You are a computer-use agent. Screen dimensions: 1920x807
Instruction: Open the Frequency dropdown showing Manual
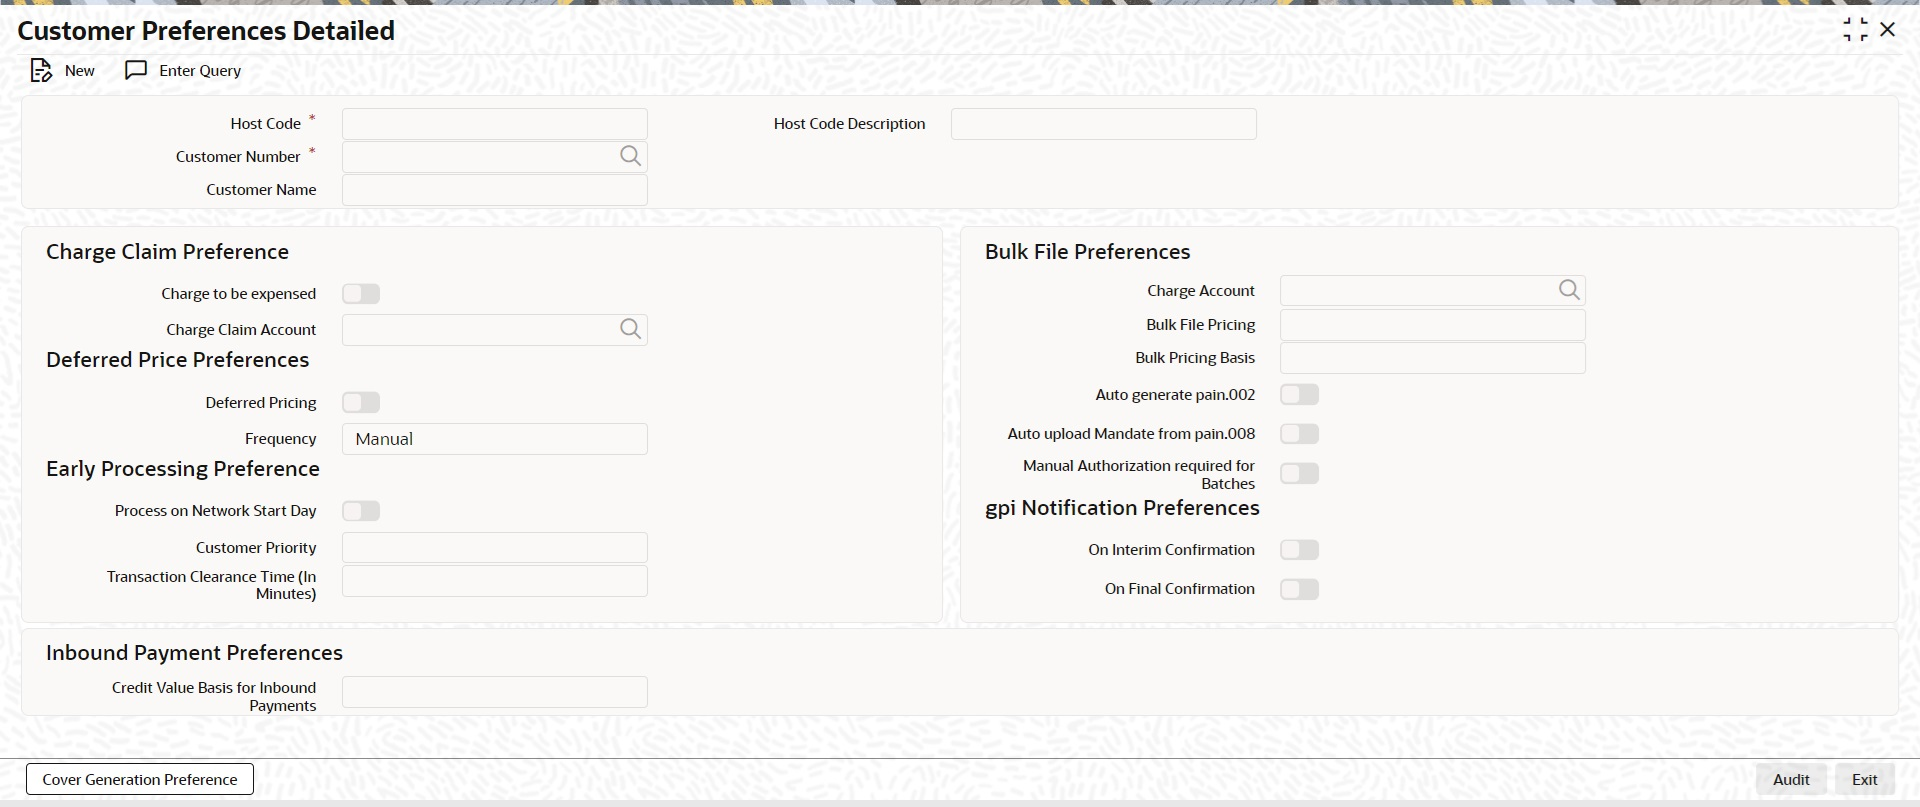tap(494, 439)
